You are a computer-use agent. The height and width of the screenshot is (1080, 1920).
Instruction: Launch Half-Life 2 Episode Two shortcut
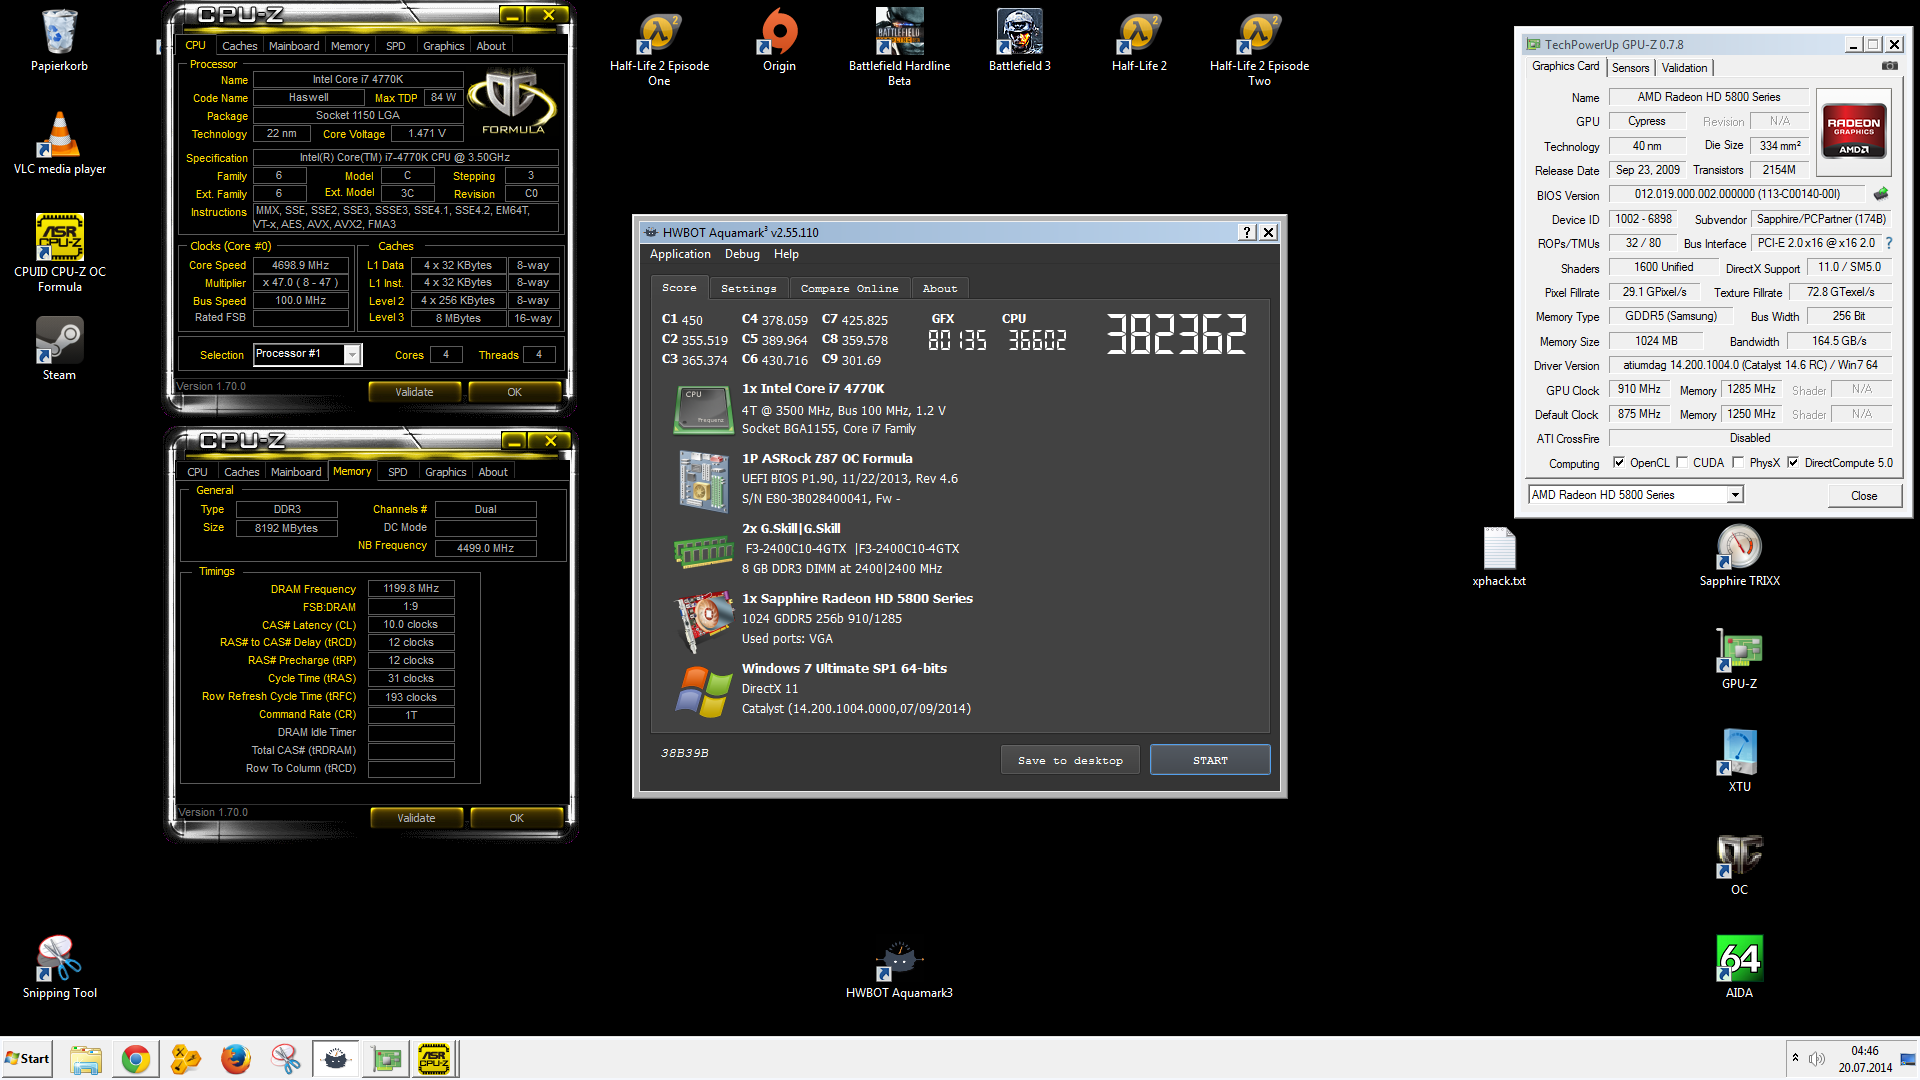pos(1260,48)
